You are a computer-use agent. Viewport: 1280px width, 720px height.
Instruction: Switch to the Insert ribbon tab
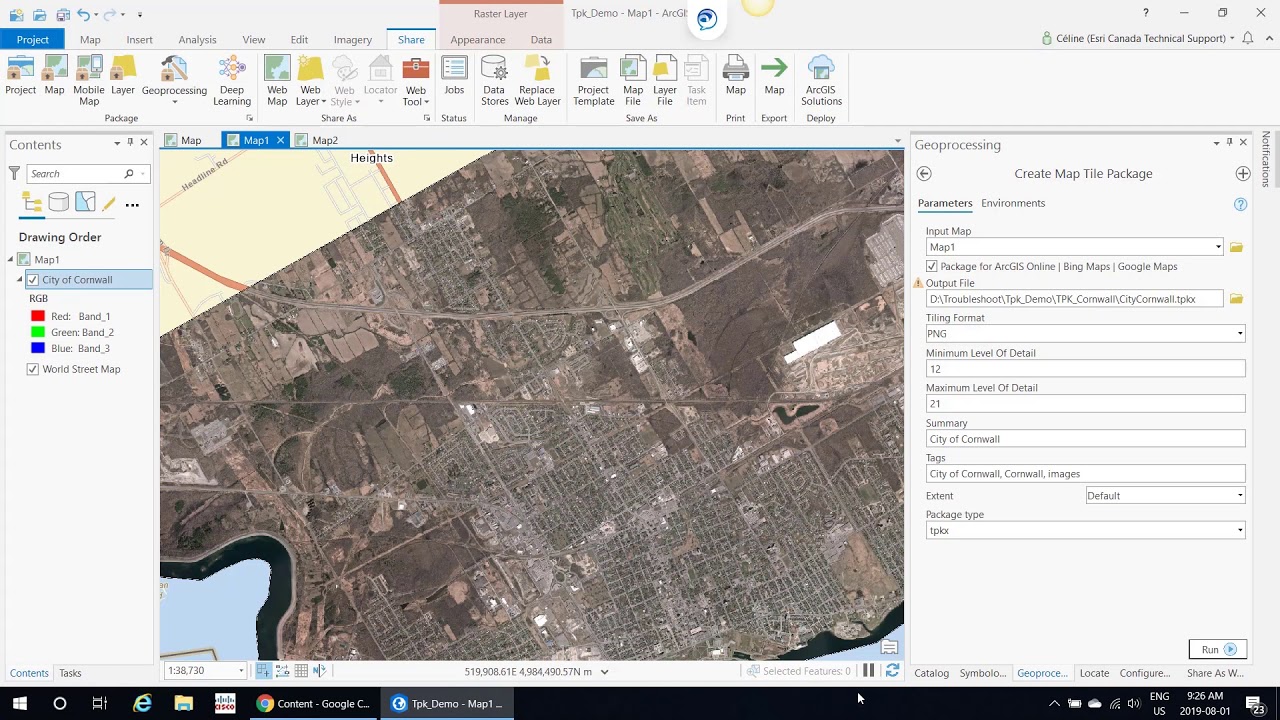pos(140,39)
